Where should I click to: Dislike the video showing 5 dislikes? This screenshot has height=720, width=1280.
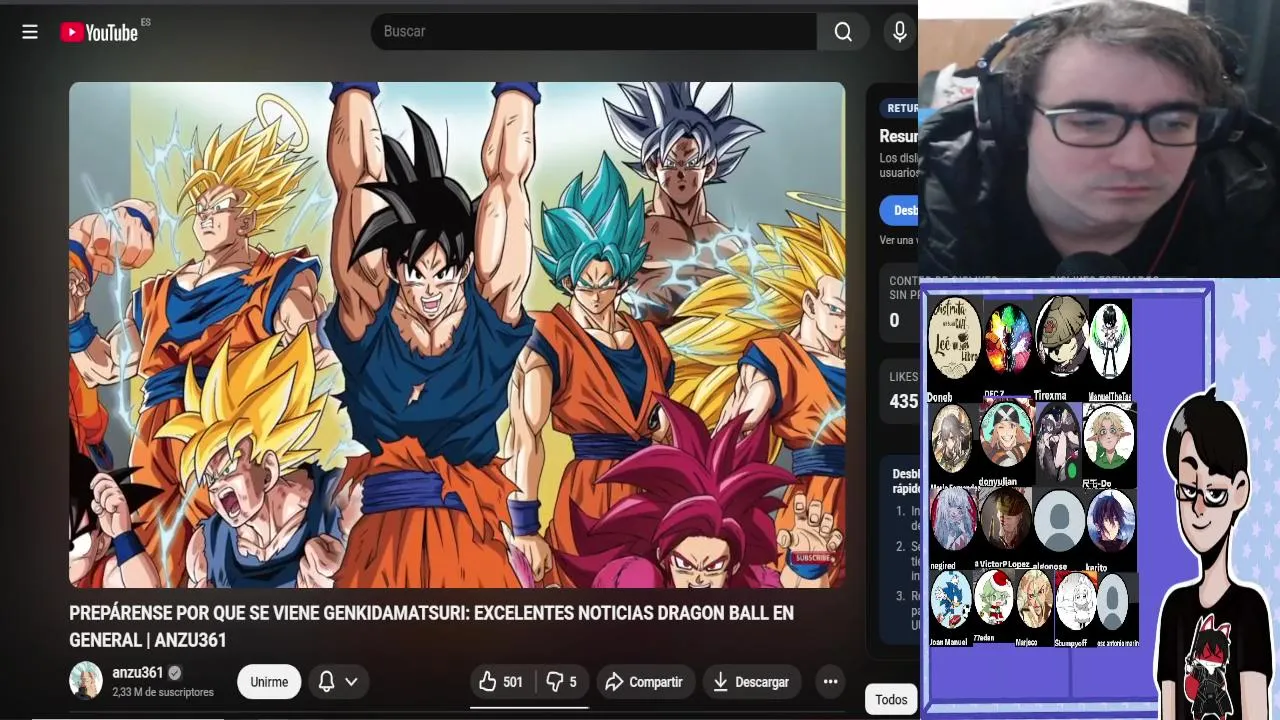pos(562,682)
